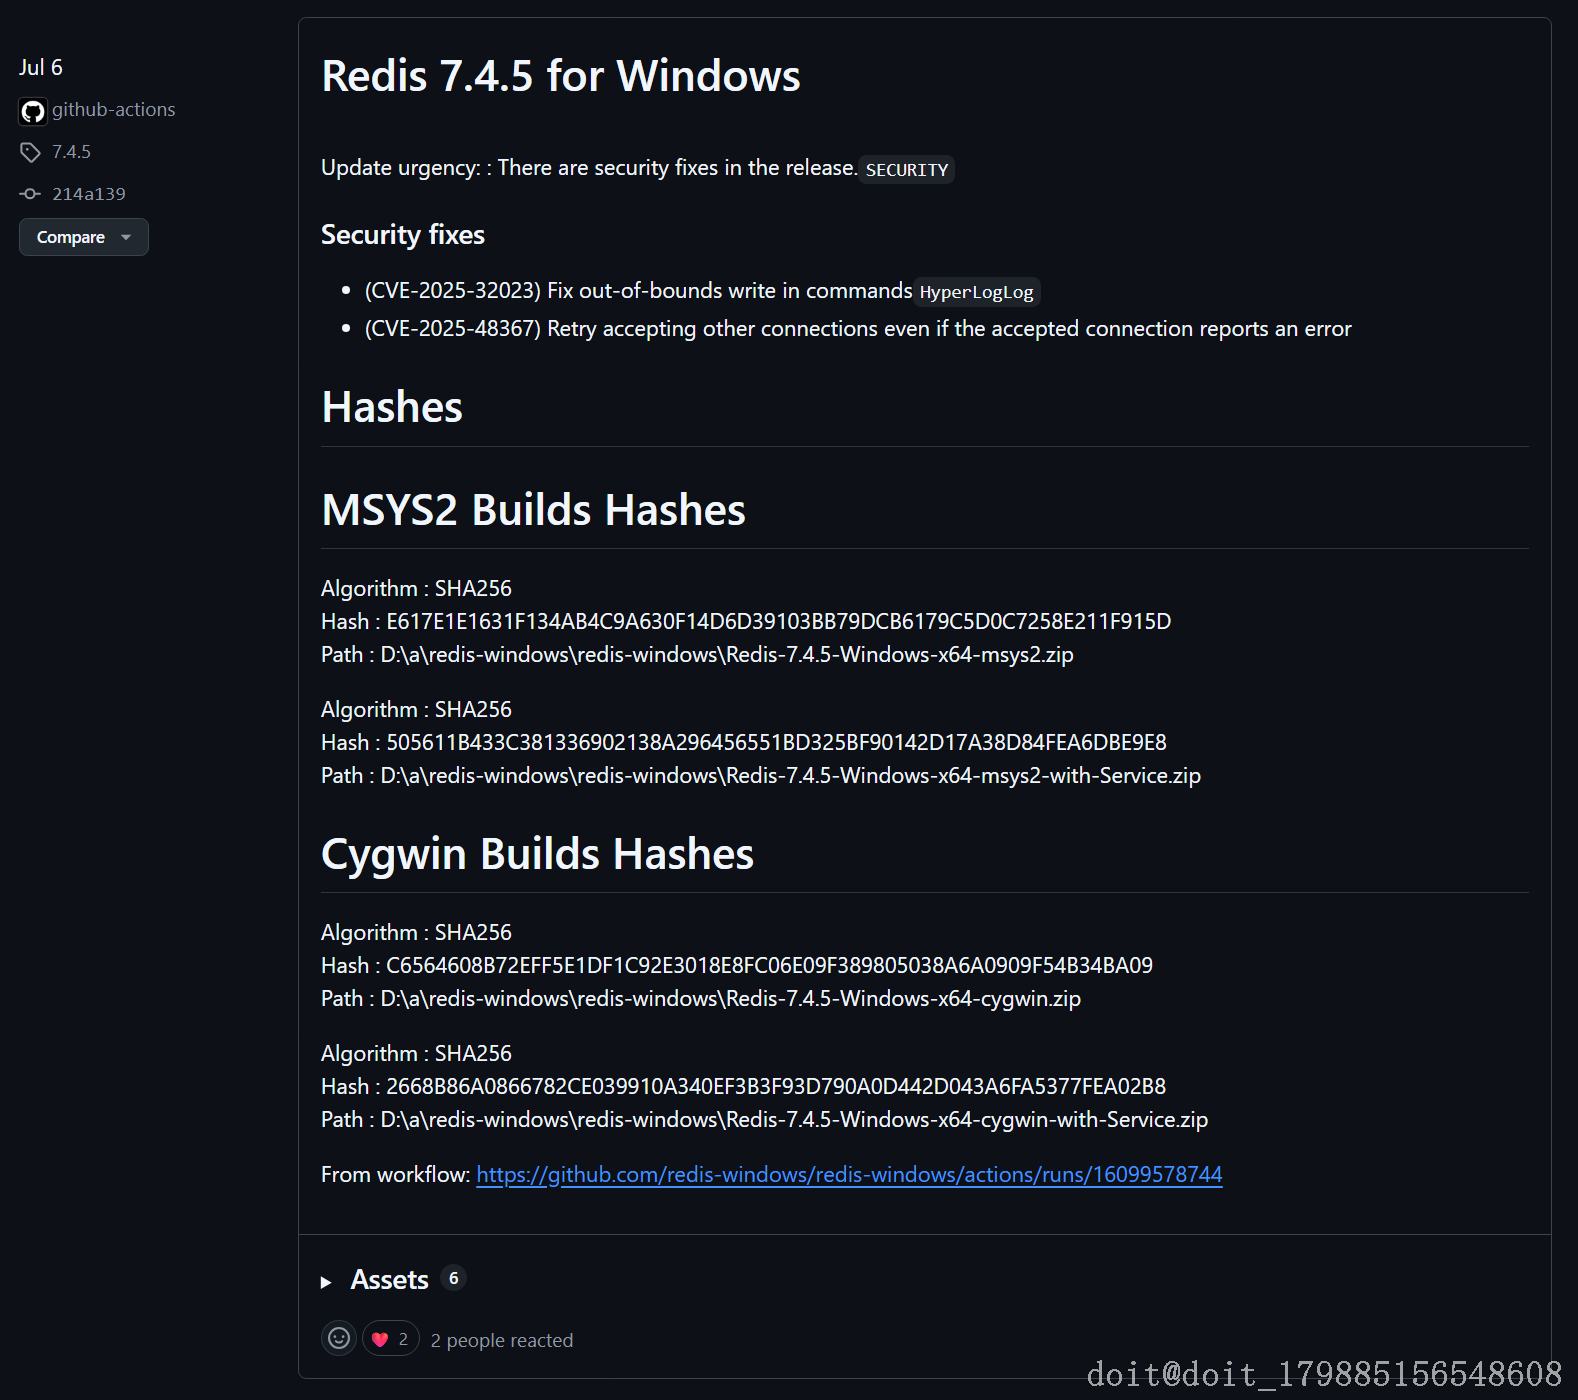Screen dimensions: 1578x1400
Task: Click the Assets count badge 6
Action: [453, 1278]
